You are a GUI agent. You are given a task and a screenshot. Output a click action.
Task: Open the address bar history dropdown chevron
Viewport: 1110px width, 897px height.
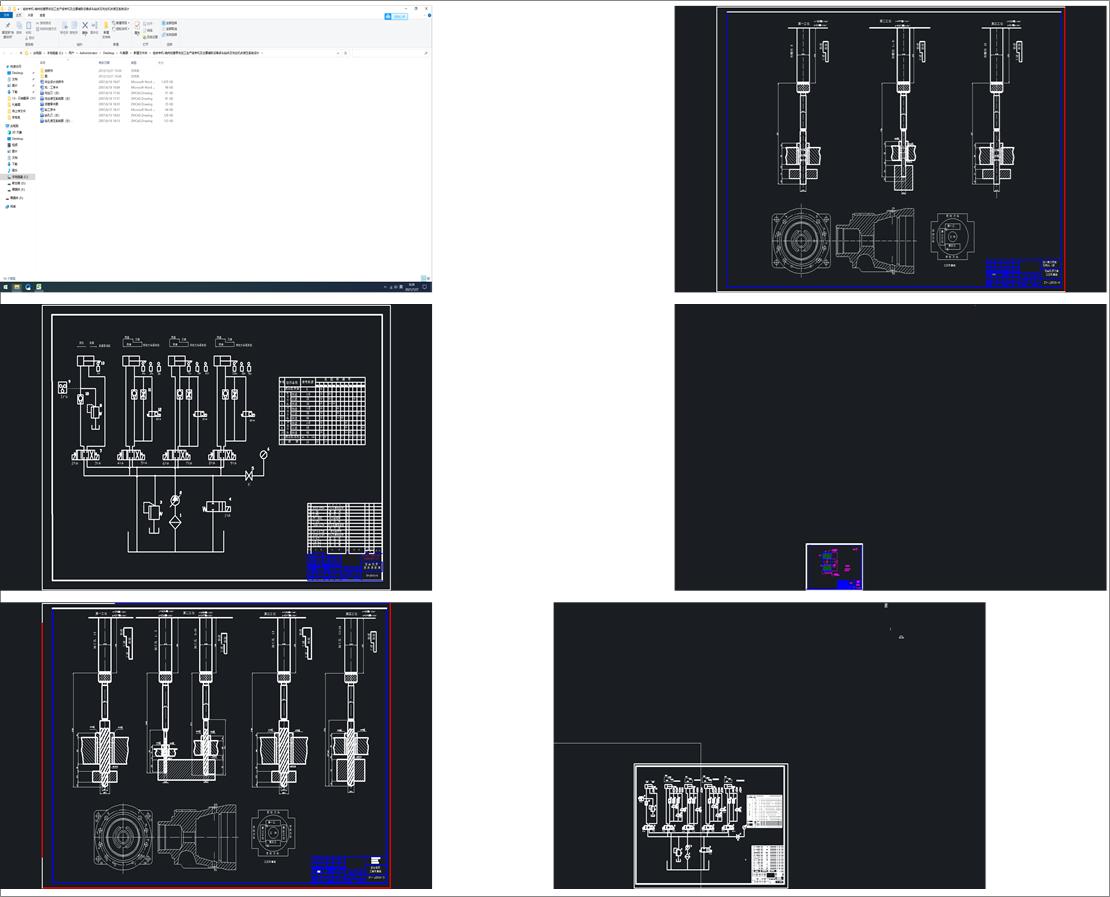(x=338, y=53)
